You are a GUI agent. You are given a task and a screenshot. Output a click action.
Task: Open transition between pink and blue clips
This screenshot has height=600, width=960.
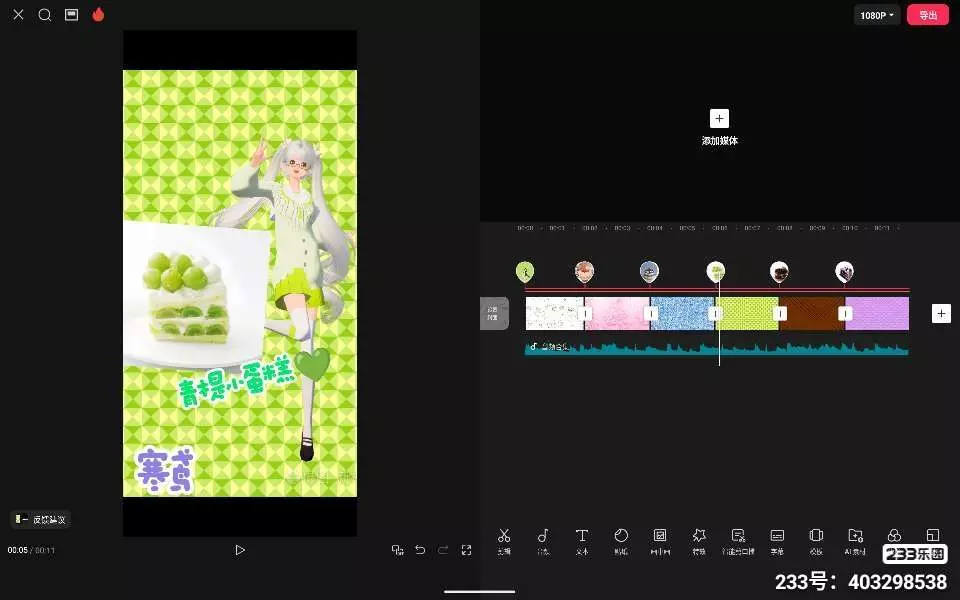(x=651, y=313)
